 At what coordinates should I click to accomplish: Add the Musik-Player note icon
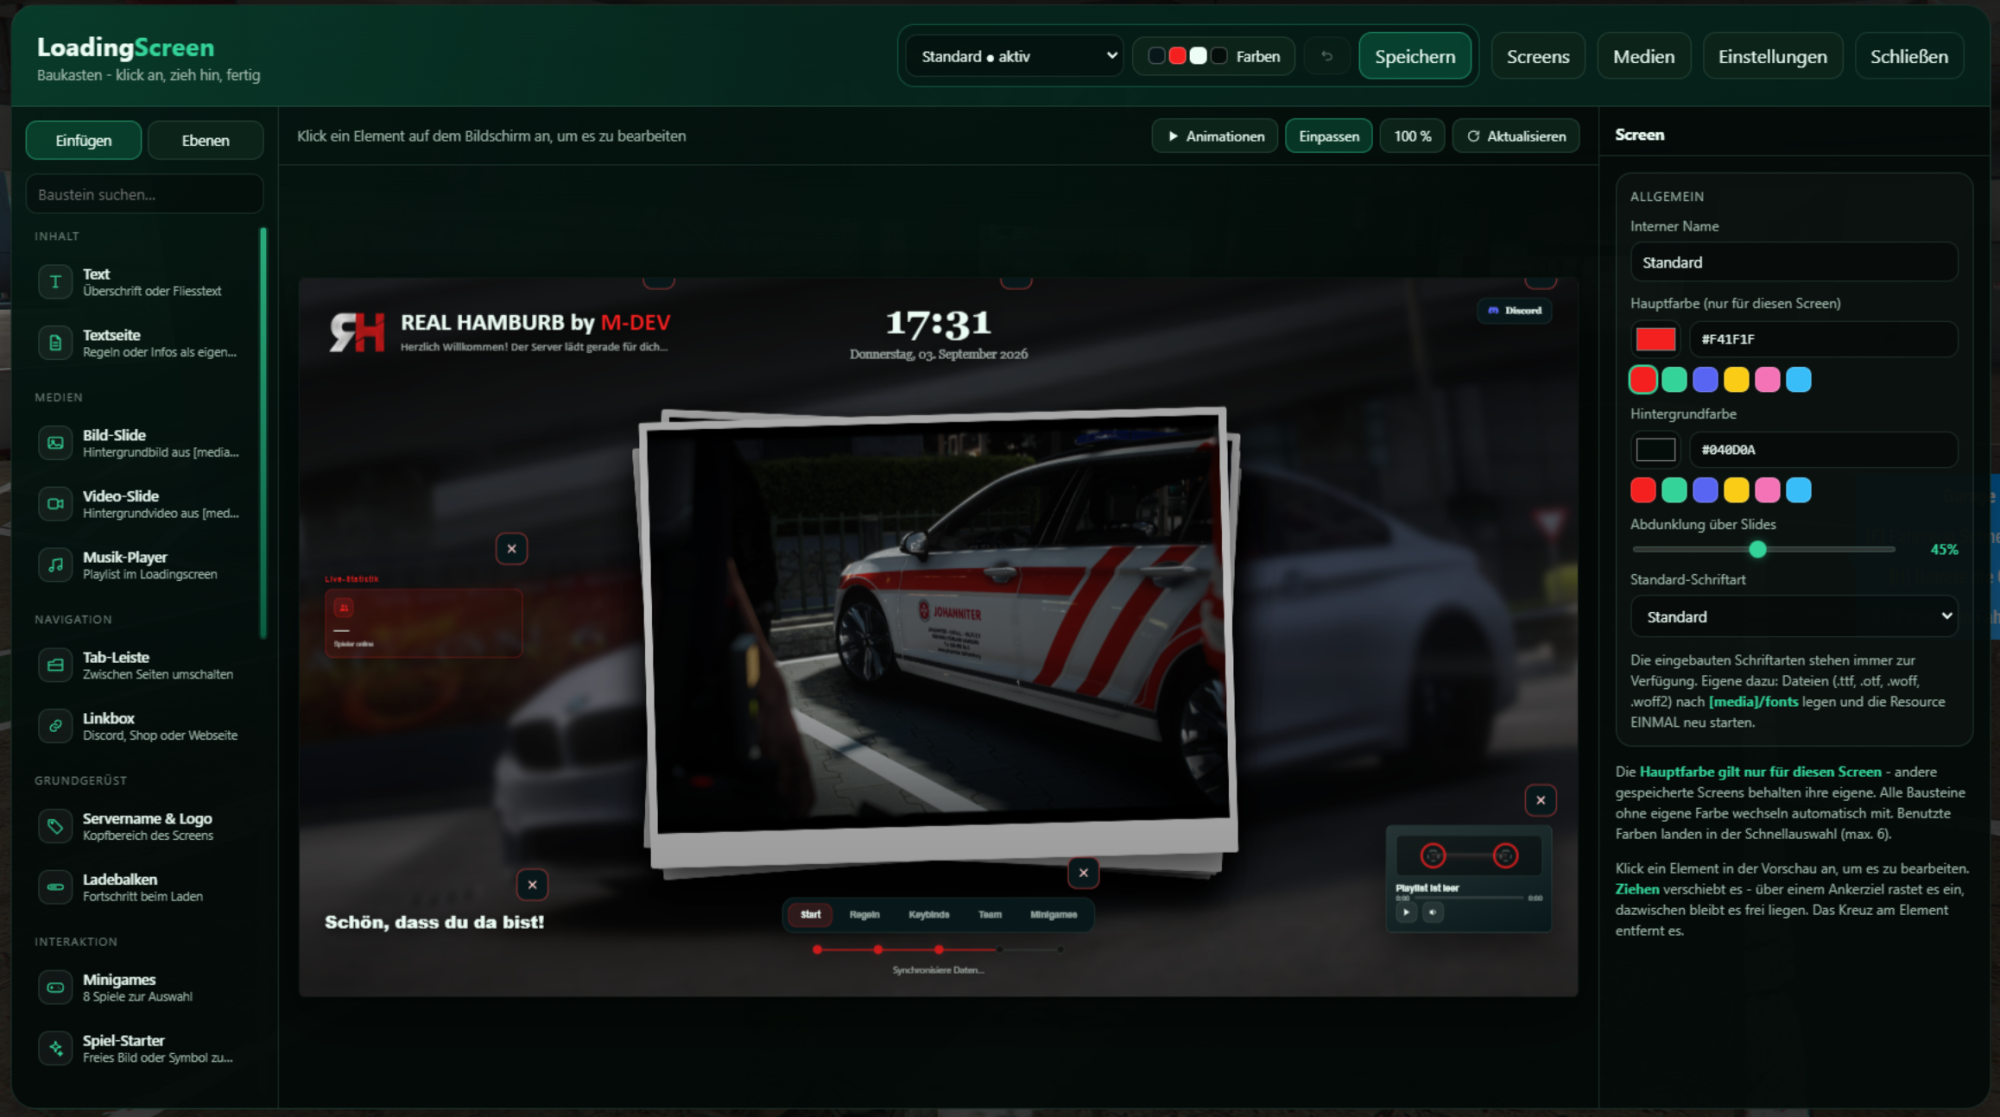coord(55,565)
